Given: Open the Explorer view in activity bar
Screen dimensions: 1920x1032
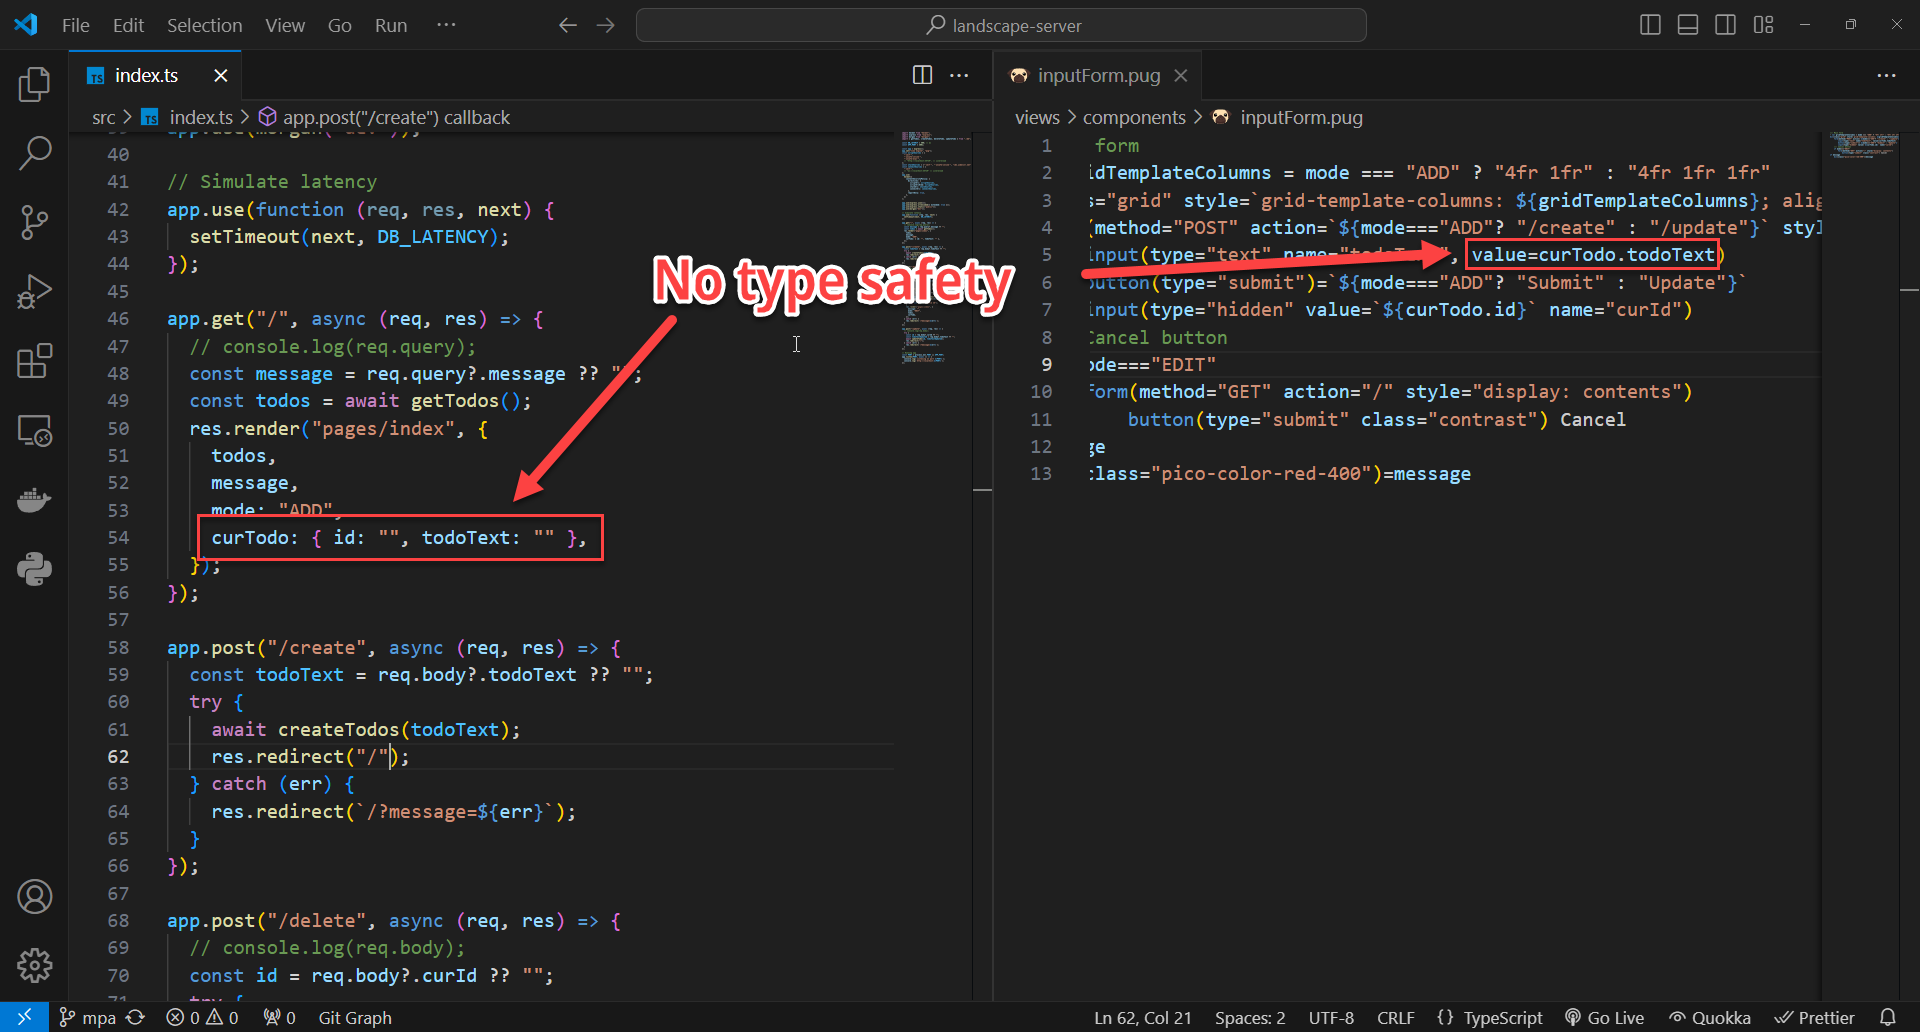Looking at the screenshot, I should pos(34,85).
